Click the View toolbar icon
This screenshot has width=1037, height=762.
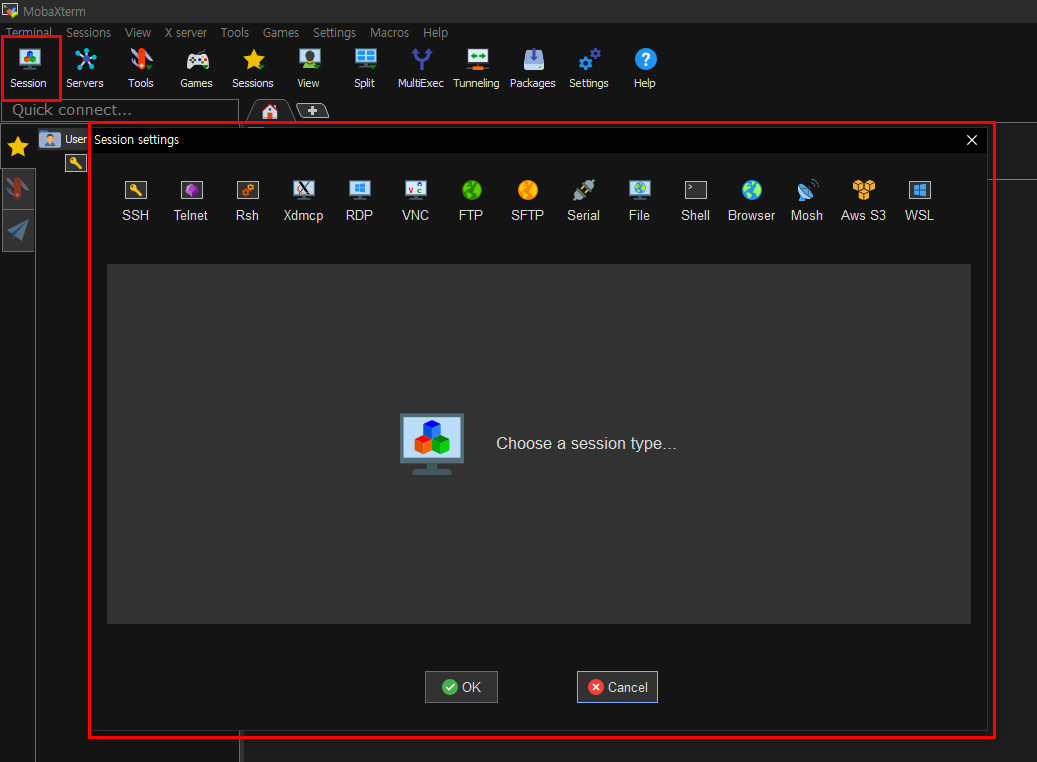pyautogui.click(x=308, y=68)
